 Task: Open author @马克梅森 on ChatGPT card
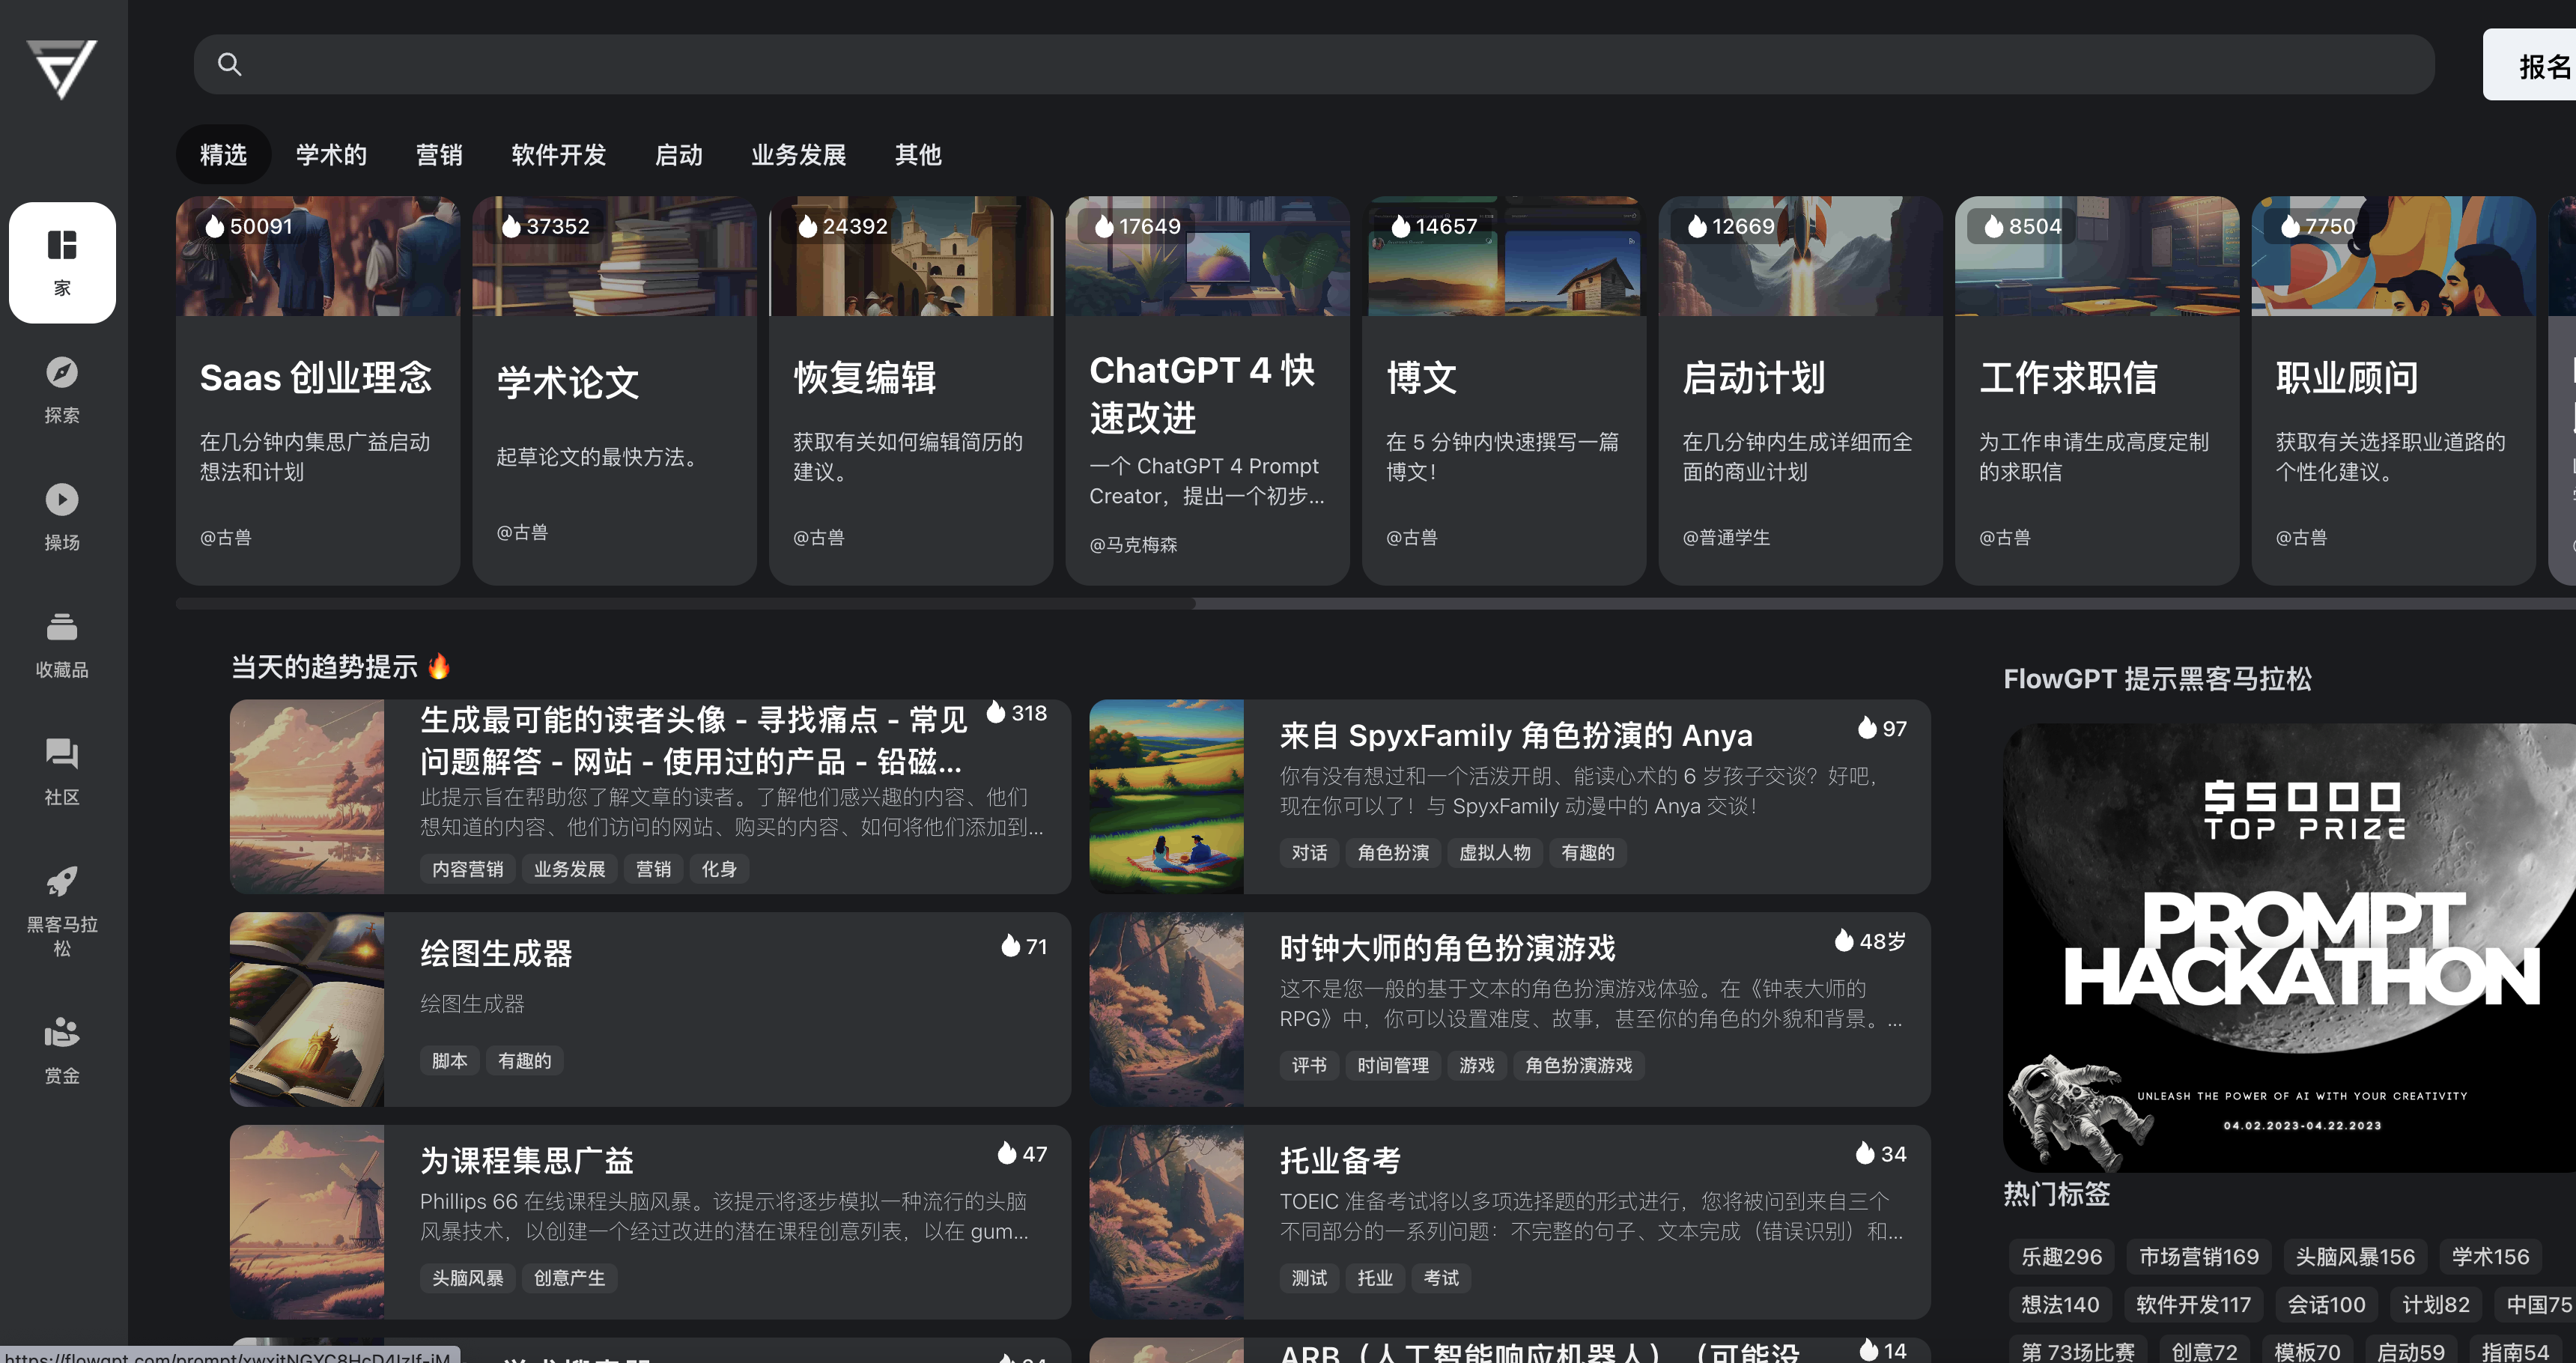[x=1133, y=545]
